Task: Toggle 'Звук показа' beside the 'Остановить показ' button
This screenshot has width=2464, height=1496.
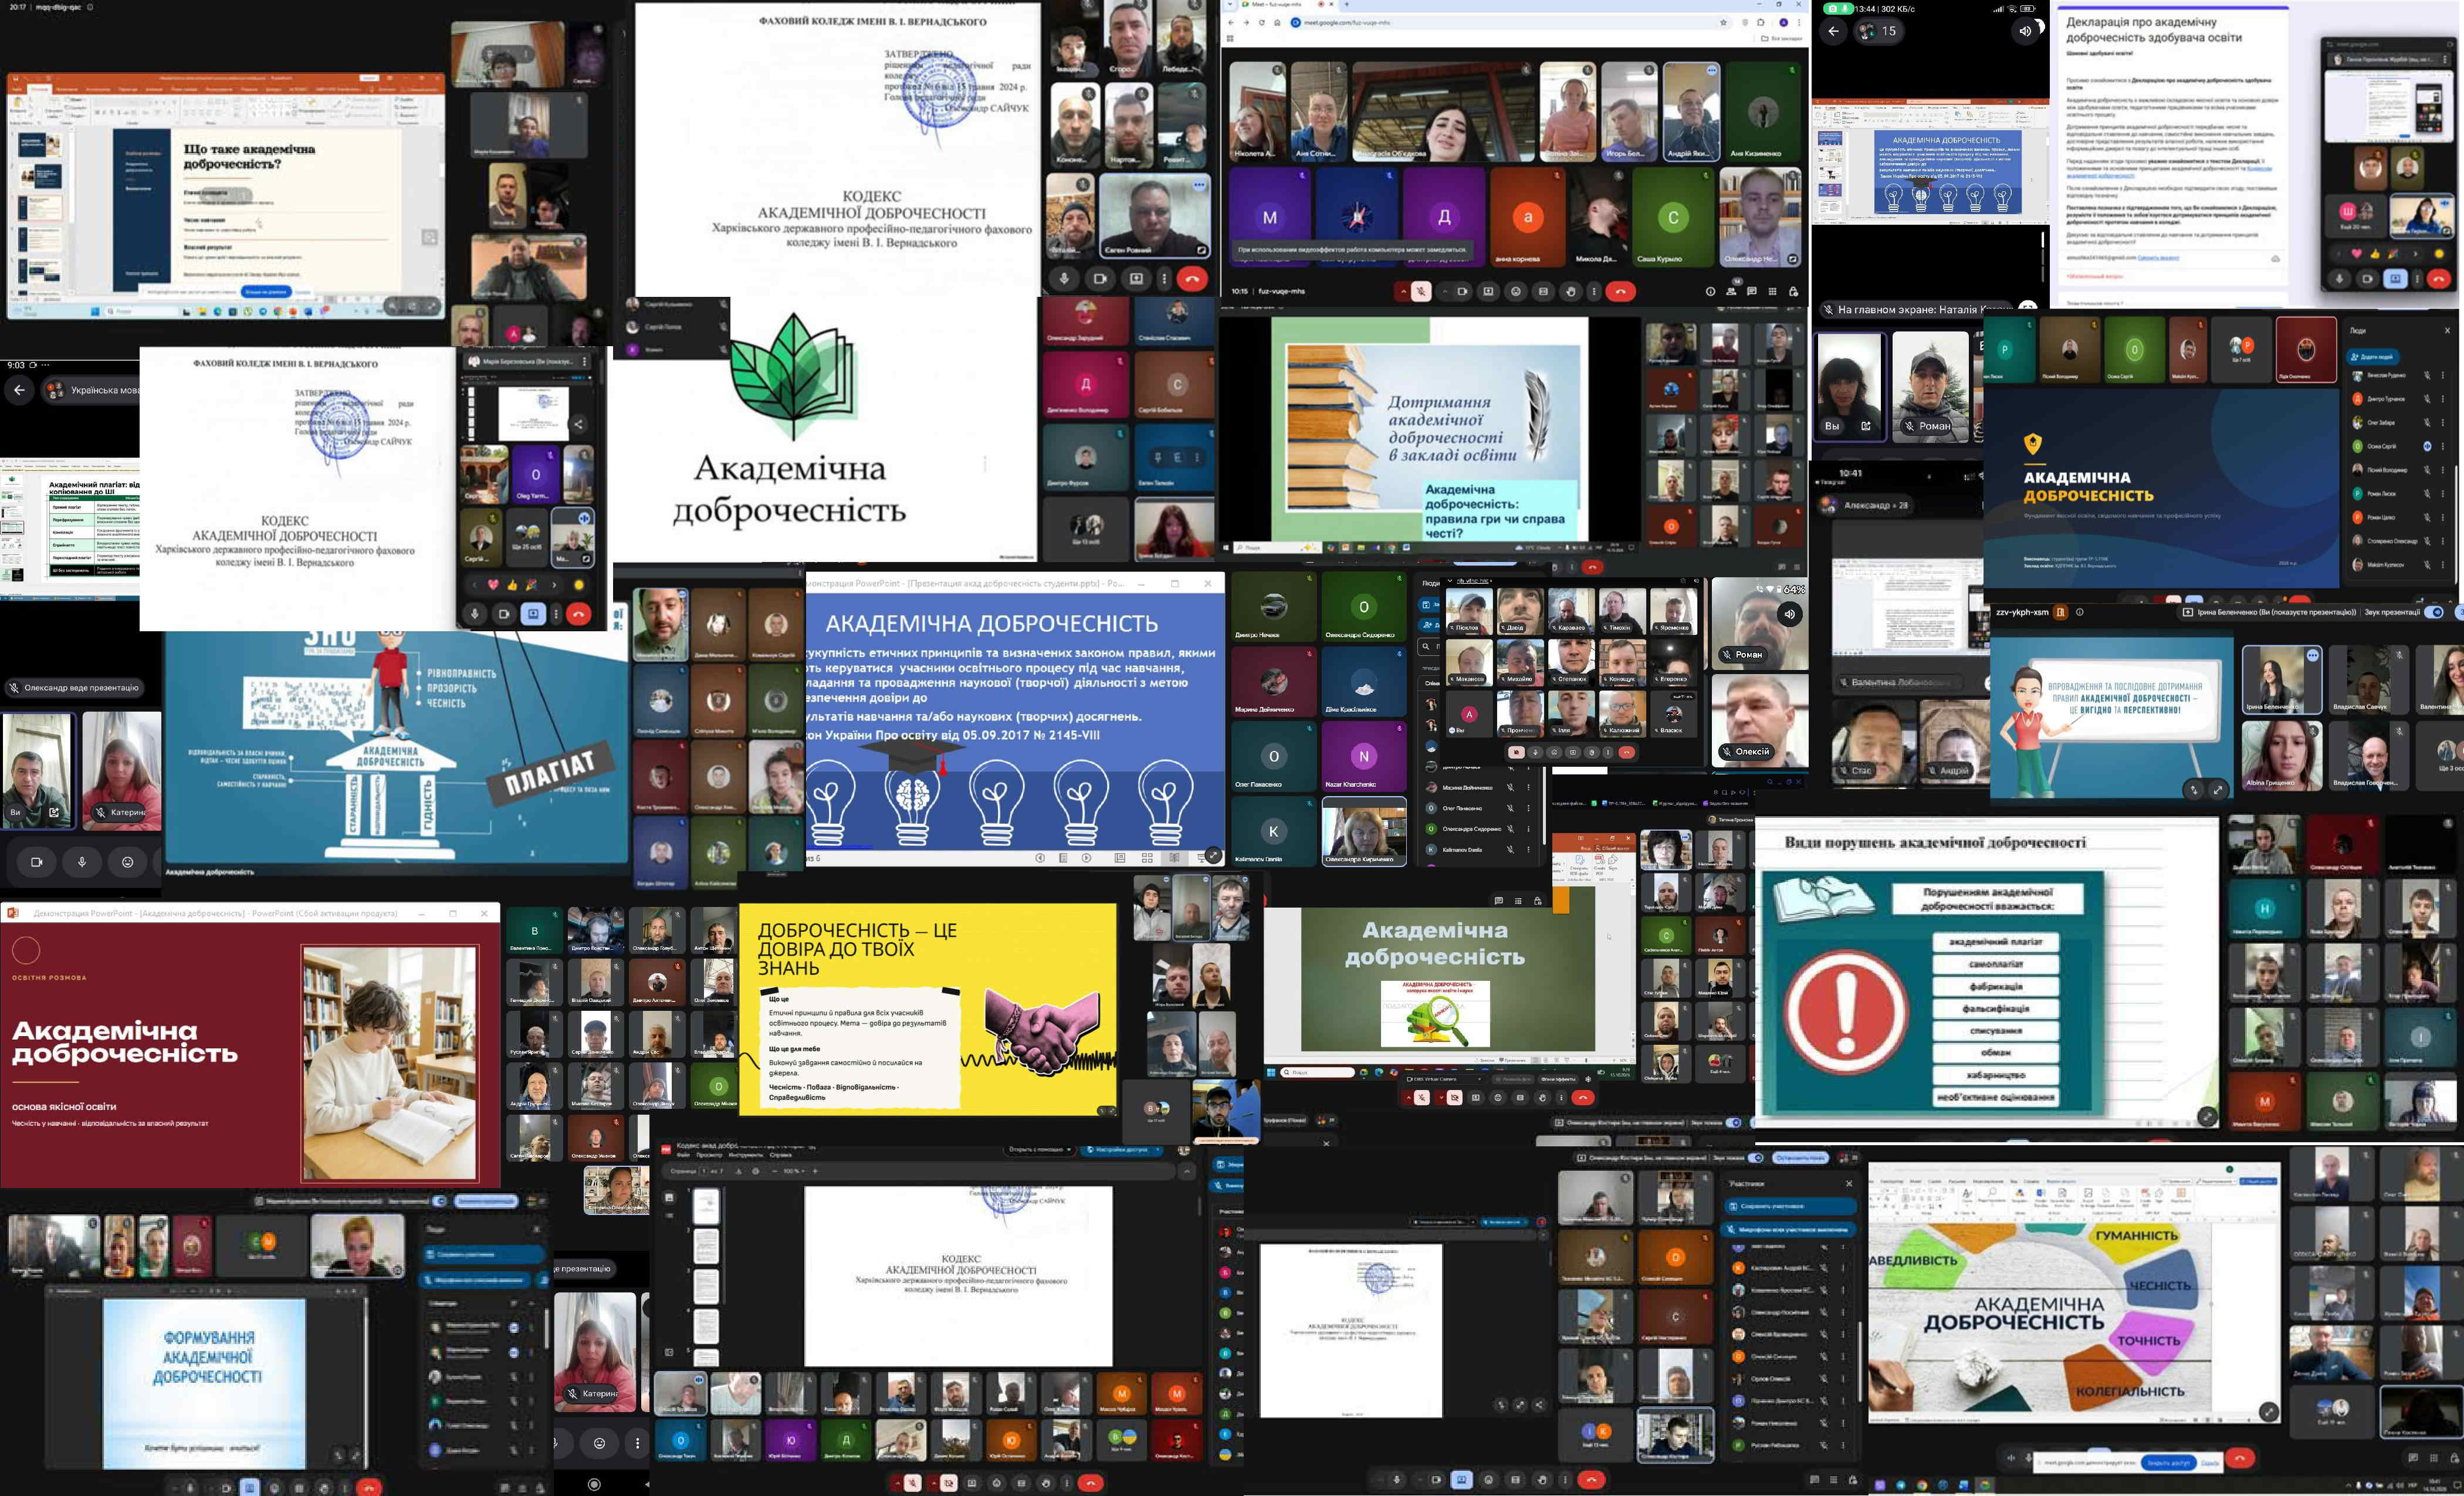Action: [x=1756, y=1158]
